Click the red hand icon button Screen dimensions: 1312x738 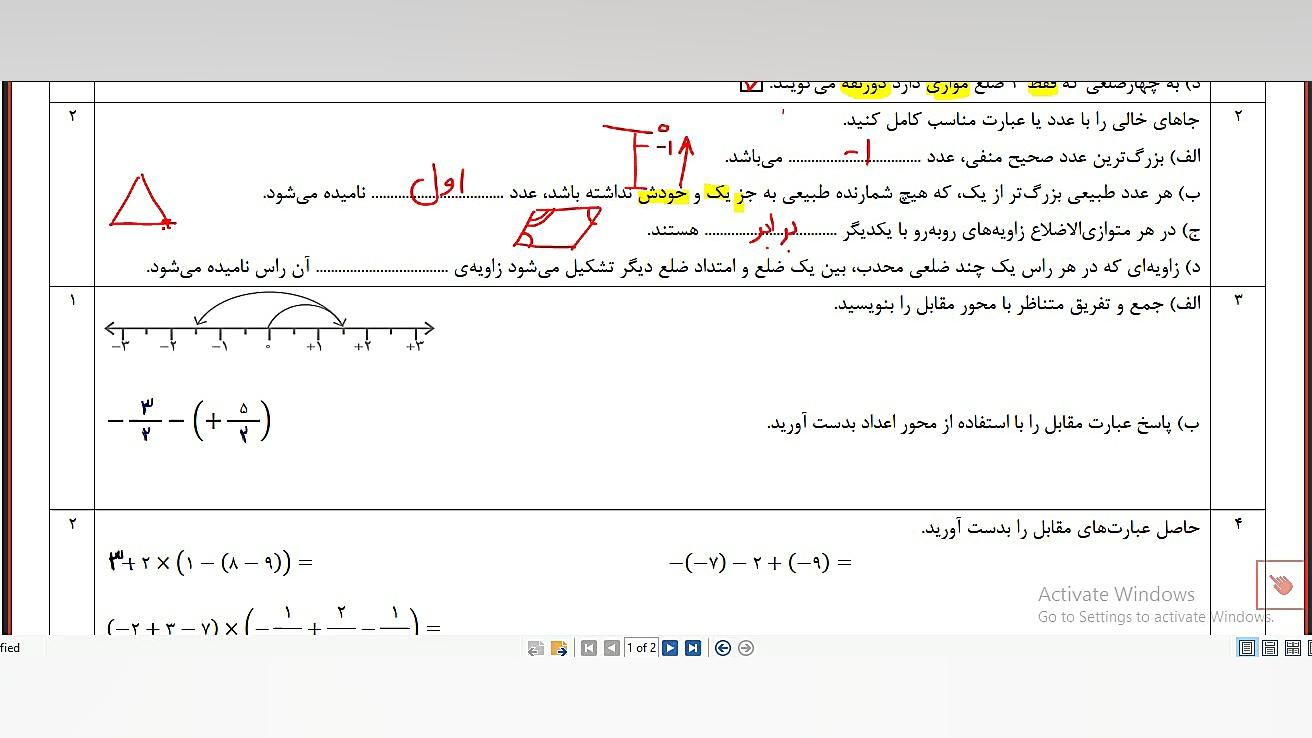pyautogui.click(x=1280, y=584)
